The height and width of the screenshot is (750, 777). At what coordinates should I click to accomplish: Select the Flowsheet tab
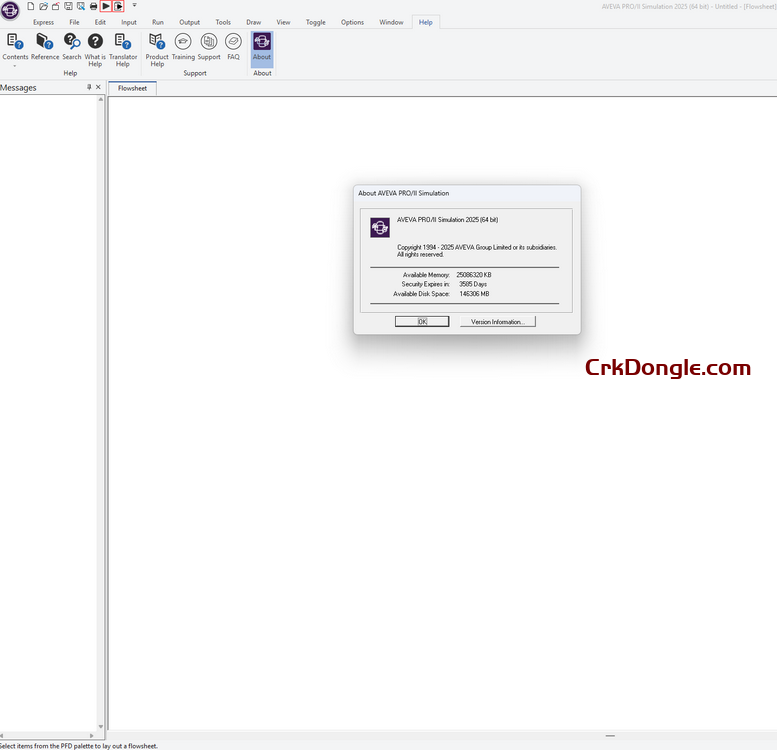(132, 88)
